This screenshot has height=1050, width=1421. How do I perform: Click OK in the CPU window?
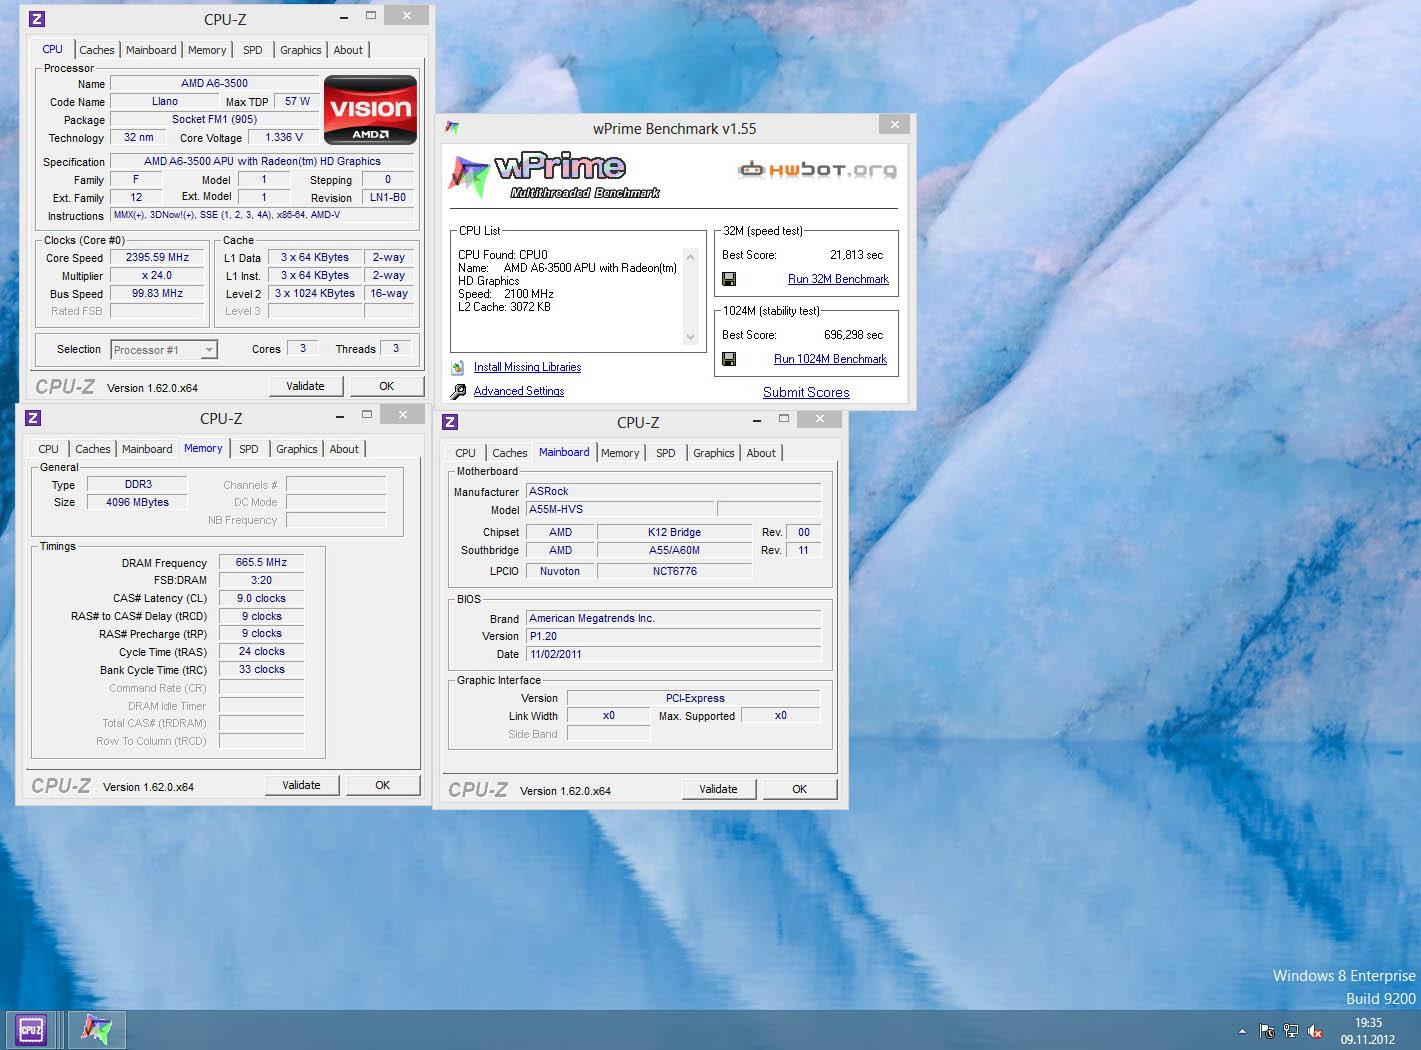[x=386, y=386]
